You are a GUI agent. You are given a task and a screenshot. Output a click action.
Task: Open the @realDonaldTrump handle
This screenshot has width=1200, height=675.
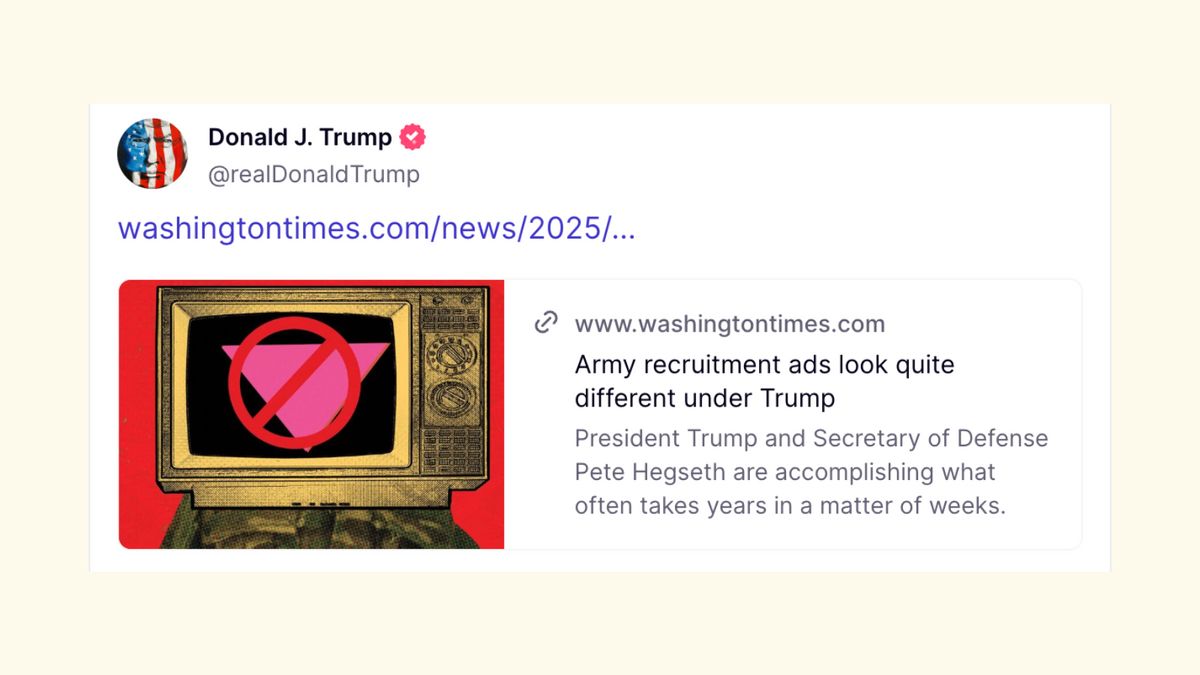tap(313, 174)
